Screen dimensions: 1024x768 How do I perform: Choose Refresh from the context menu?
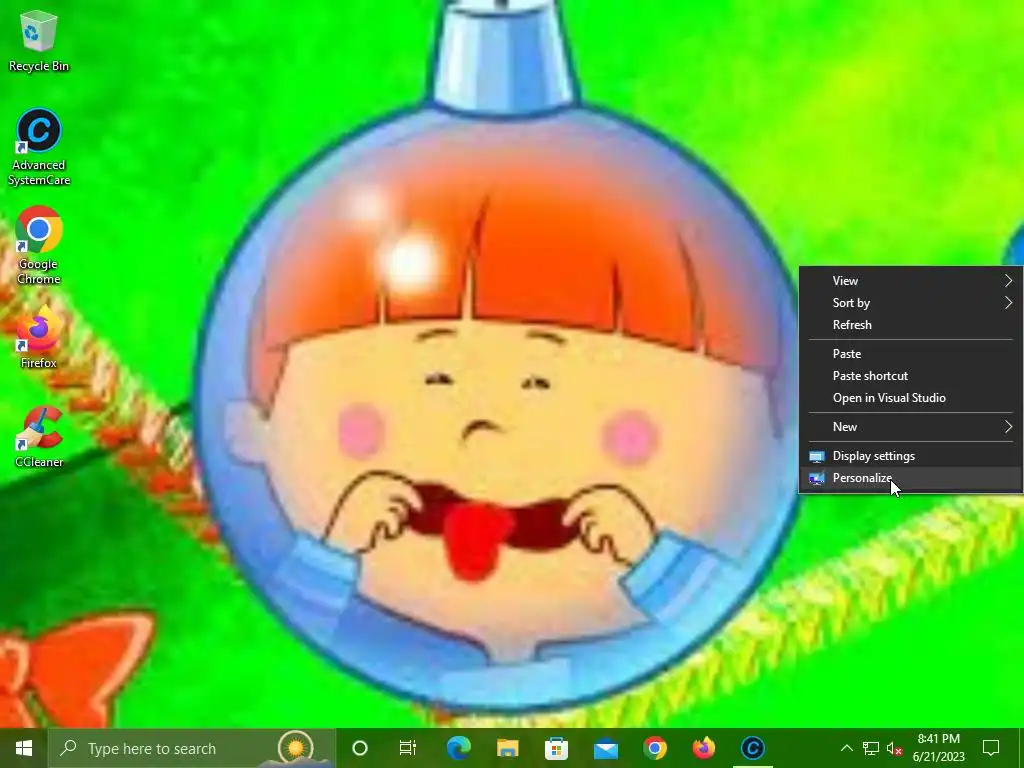pos(911,325)
